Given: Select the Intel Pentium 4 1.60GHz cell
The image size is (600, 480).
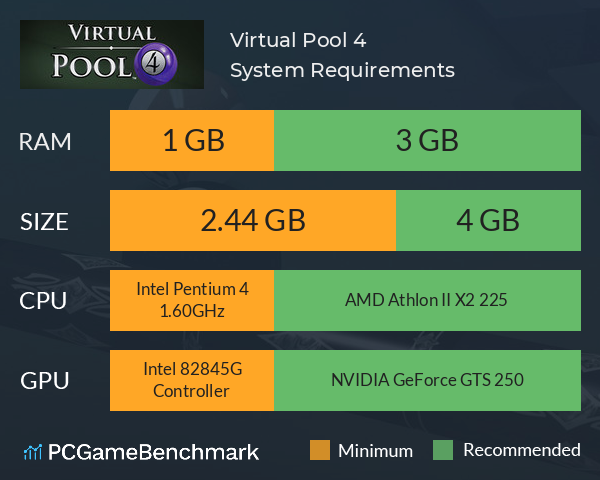Looking at the screenshot, I should pos(192,300).
